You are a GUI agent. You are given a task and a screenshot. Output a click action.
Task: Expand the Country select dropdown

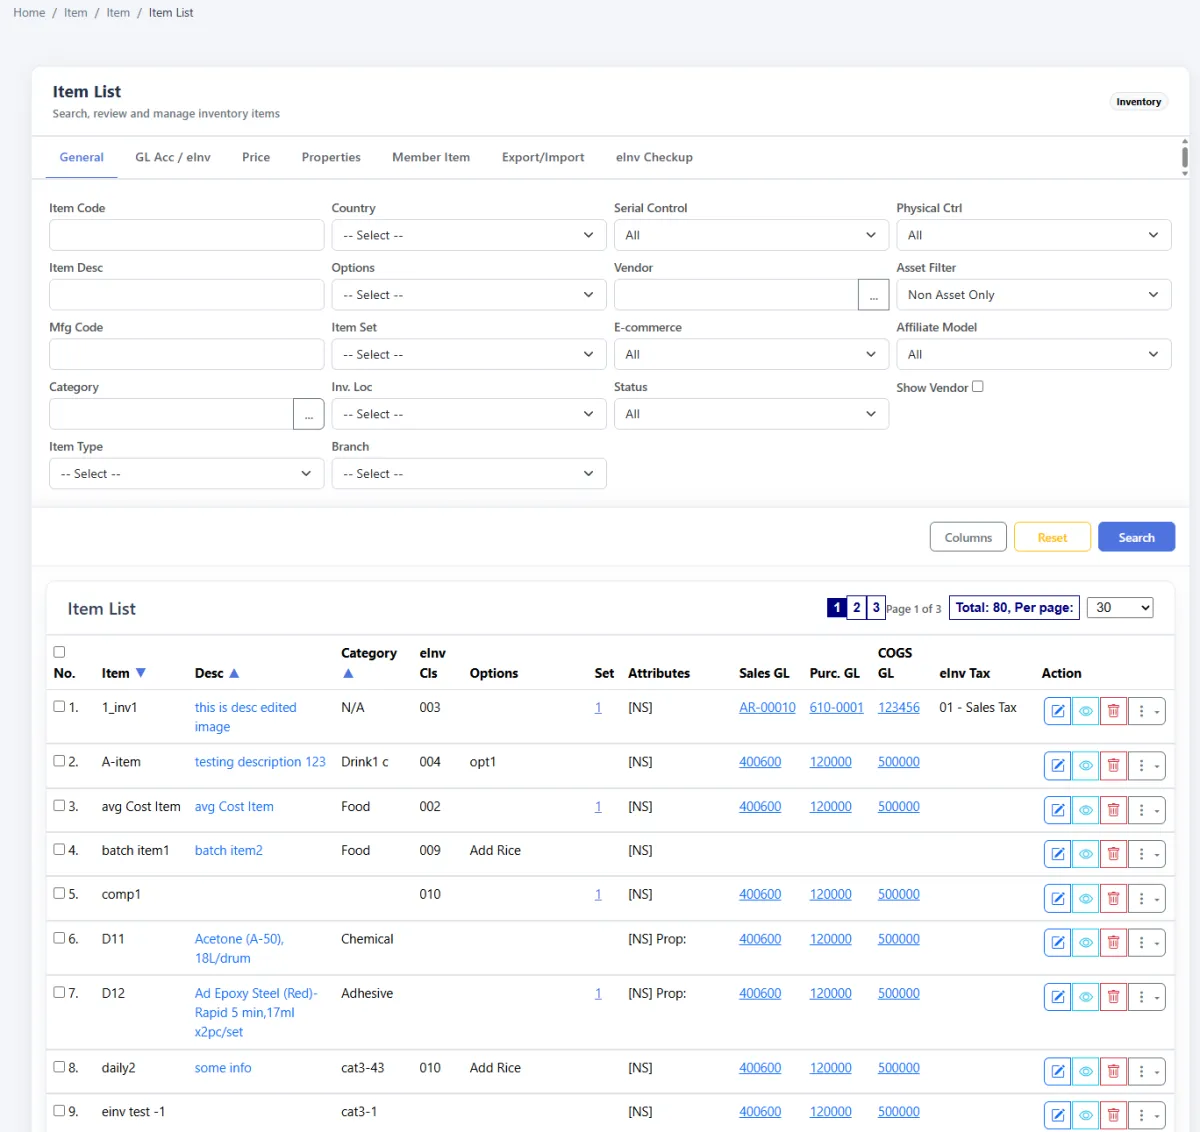pos(469,235)
